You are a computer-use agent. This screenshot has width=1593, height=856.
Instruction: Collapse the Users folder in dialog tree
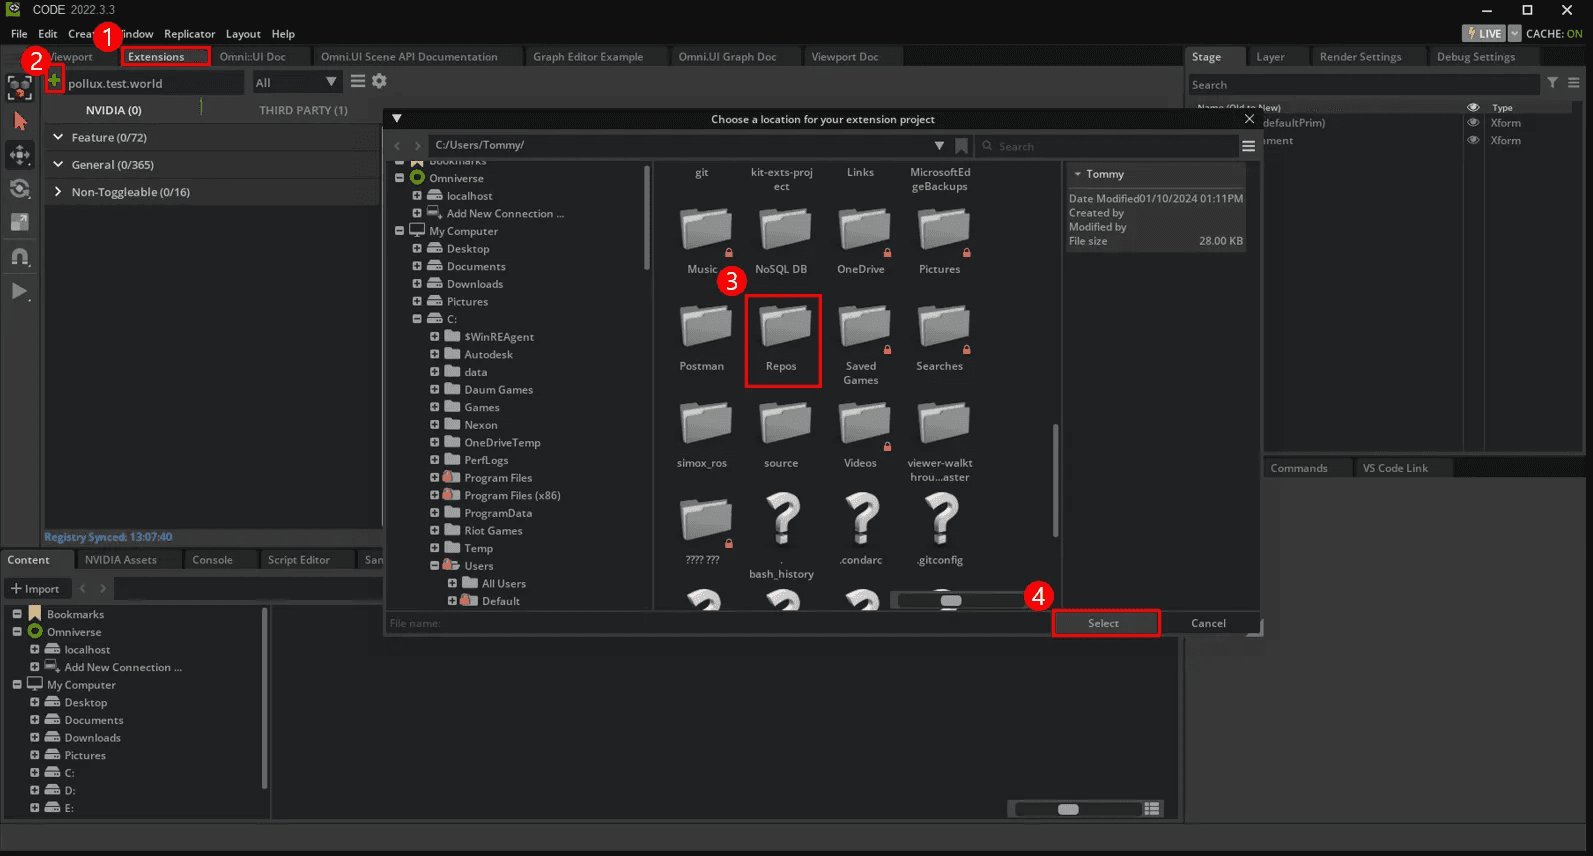435,566
